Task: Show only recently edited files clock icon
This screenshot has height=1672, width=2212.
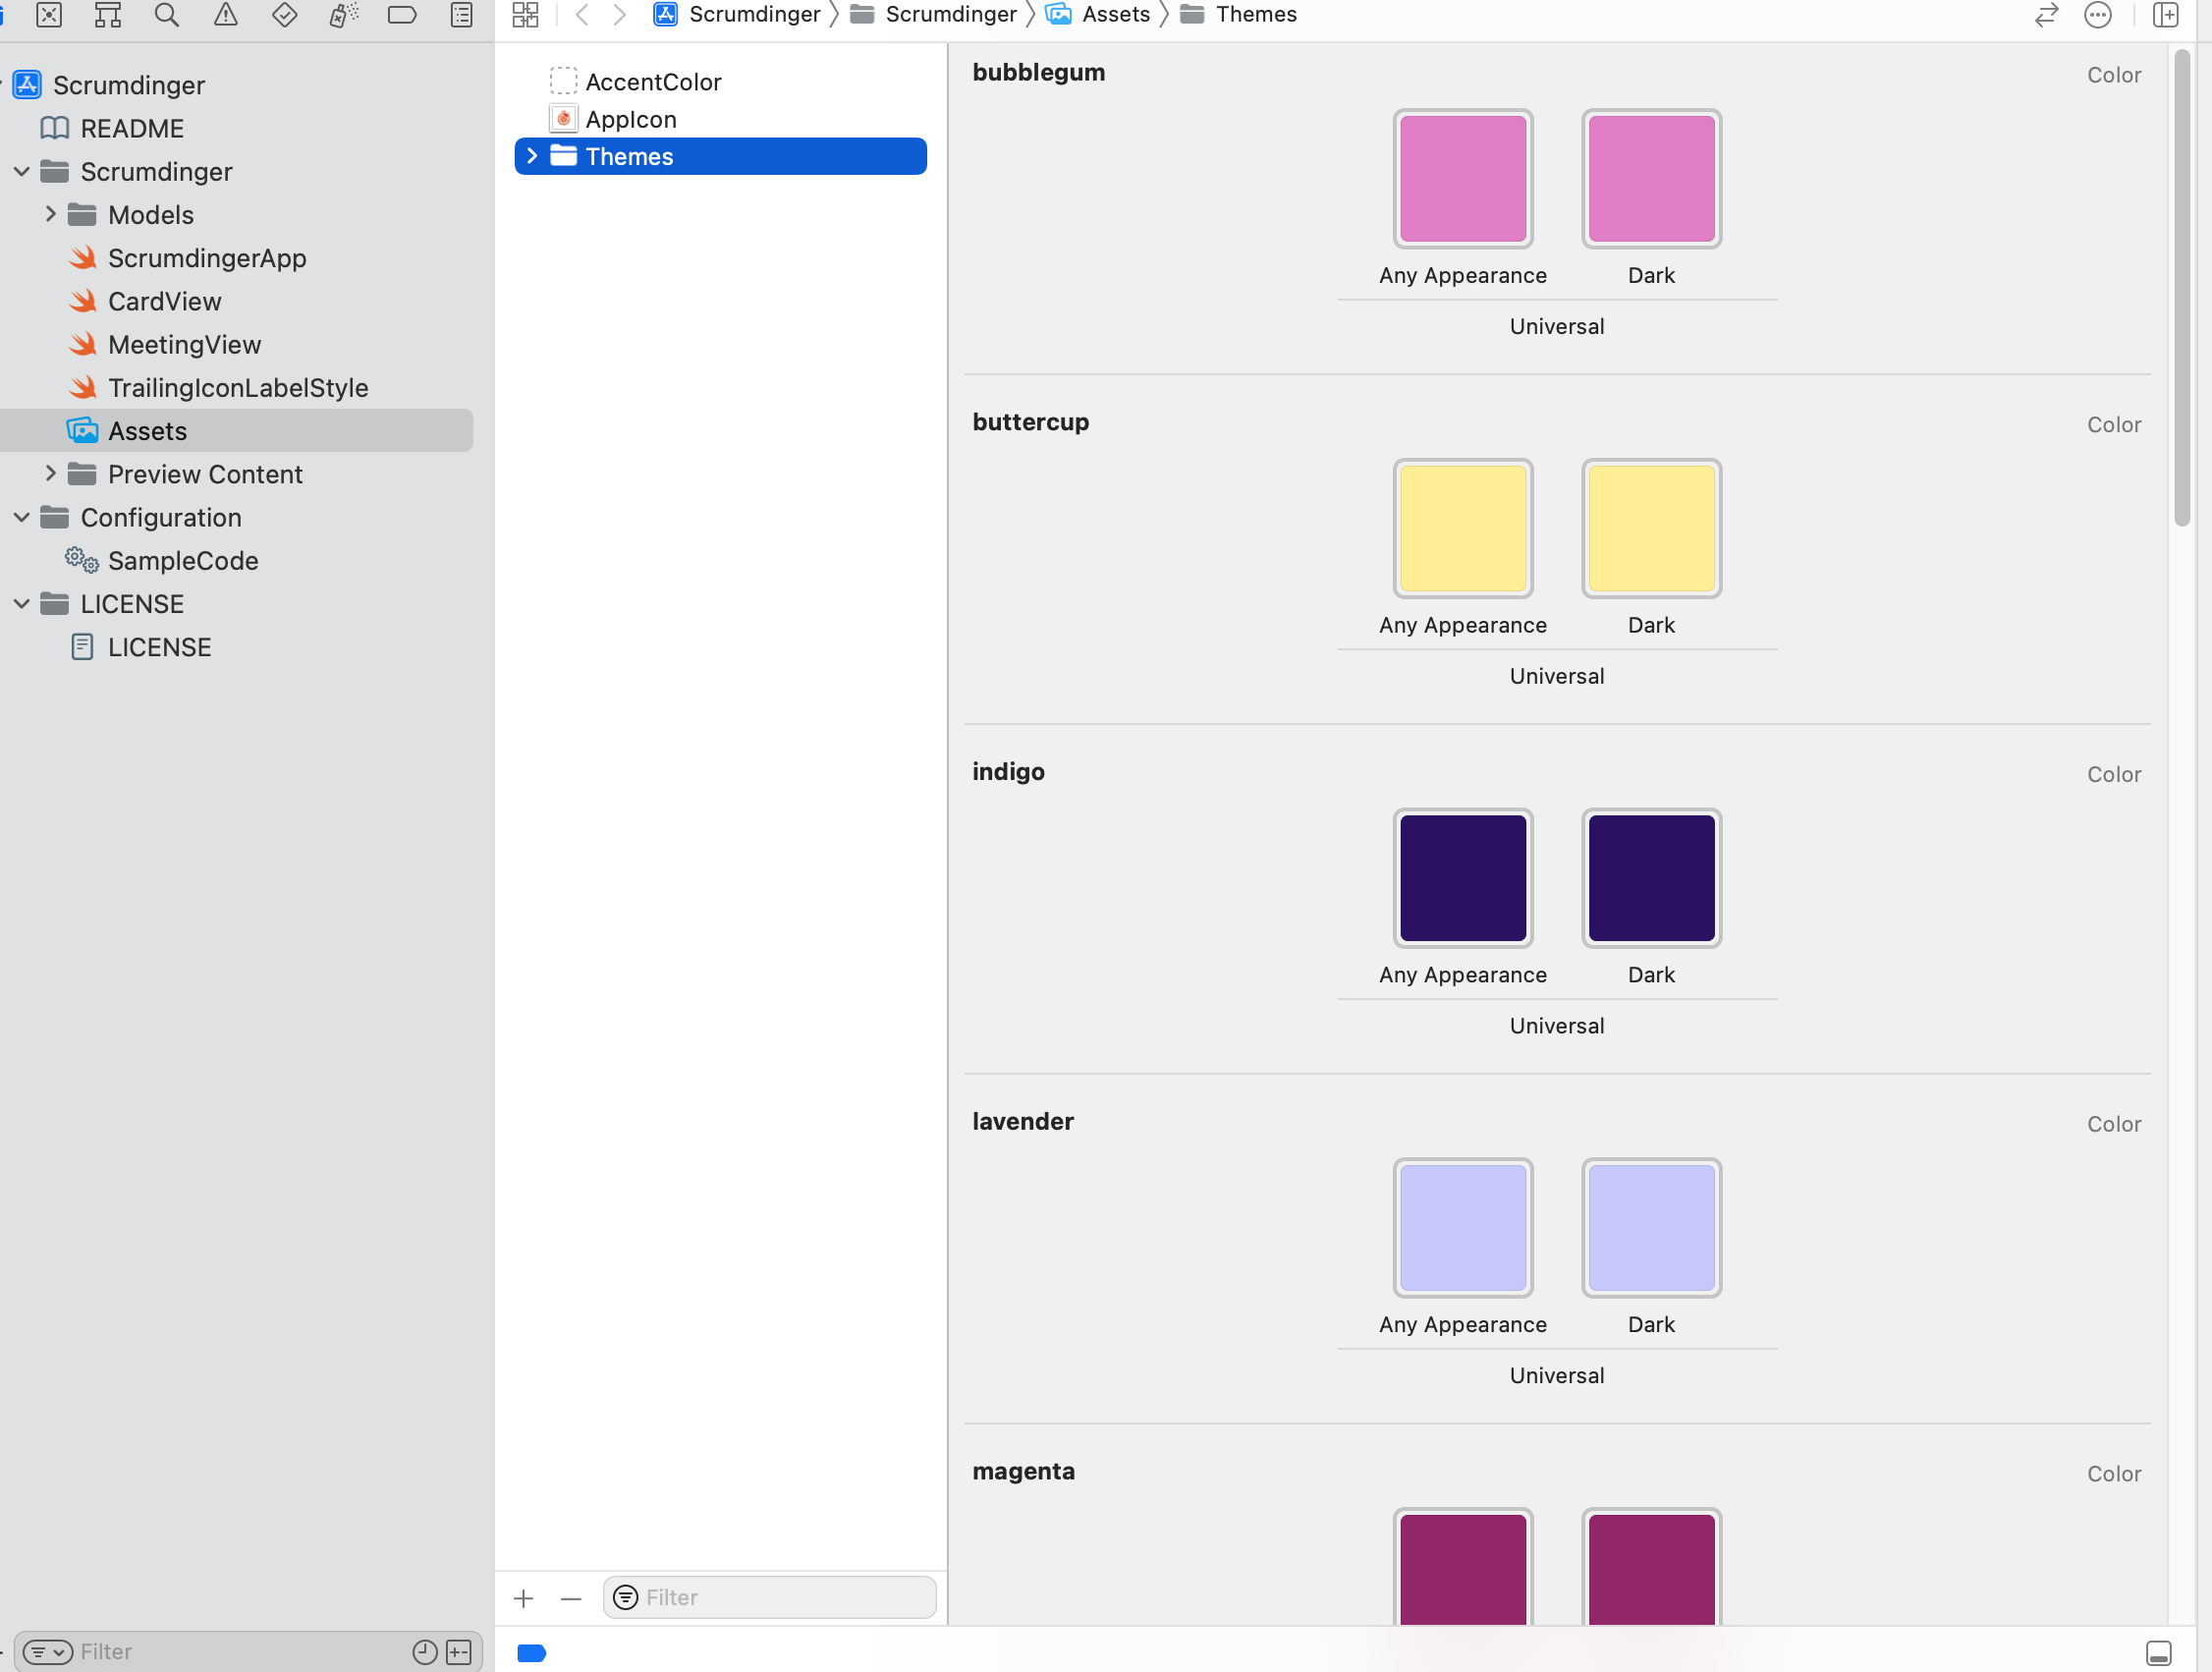Action: [425, 1651]
